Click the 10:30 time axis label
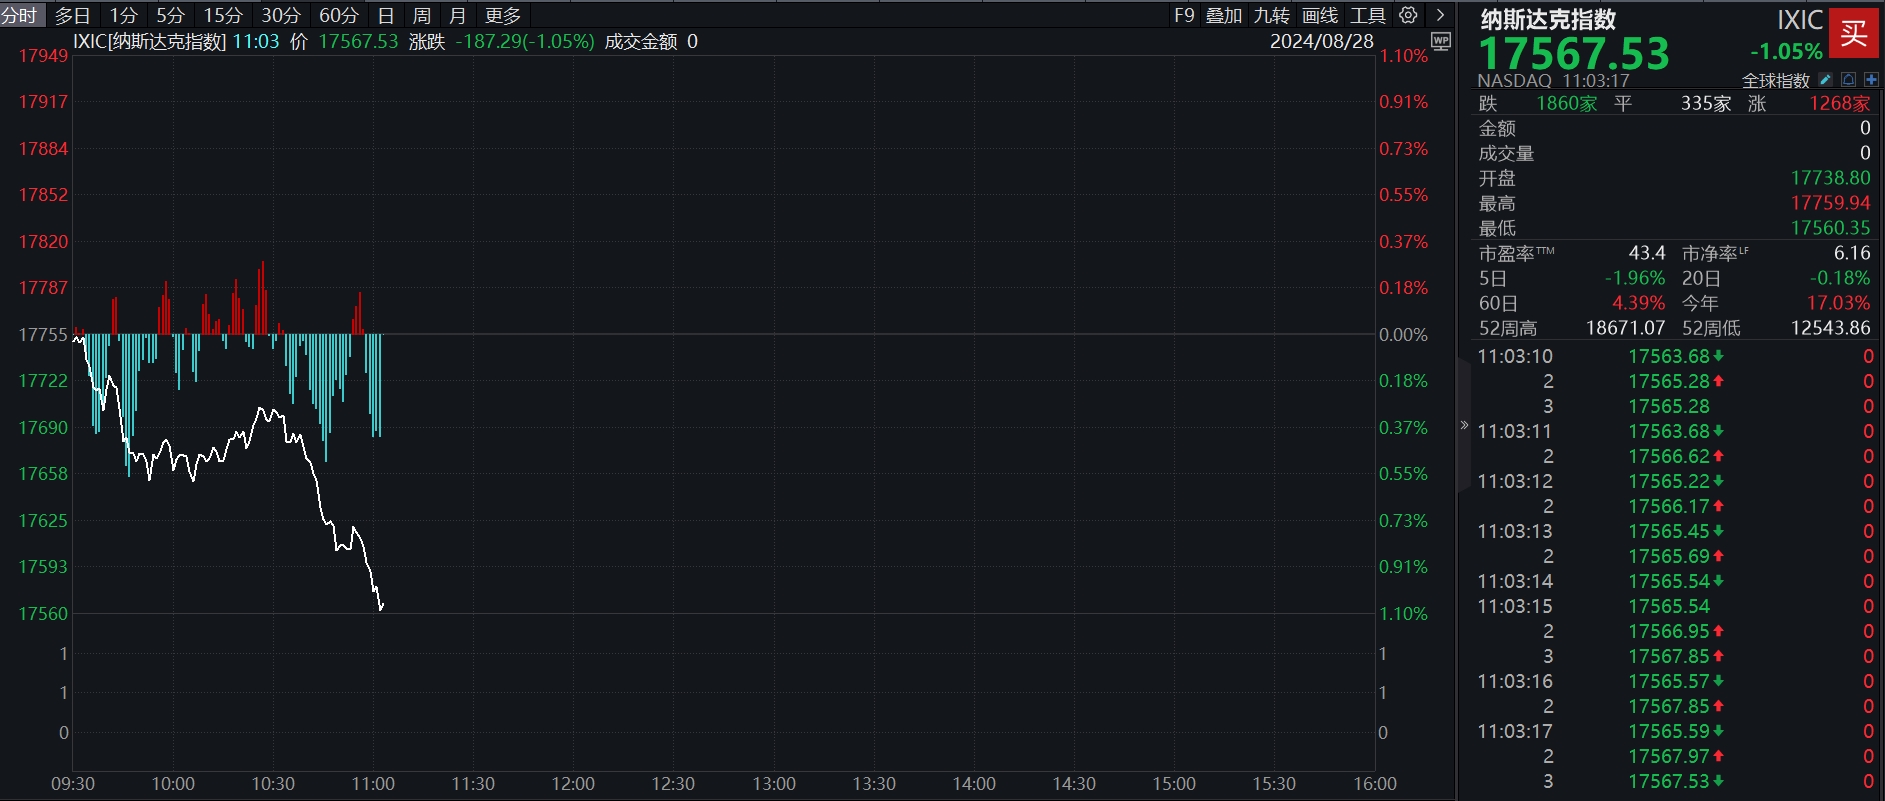The width and height of the screenshot is (1885, 801). [273, 784]
